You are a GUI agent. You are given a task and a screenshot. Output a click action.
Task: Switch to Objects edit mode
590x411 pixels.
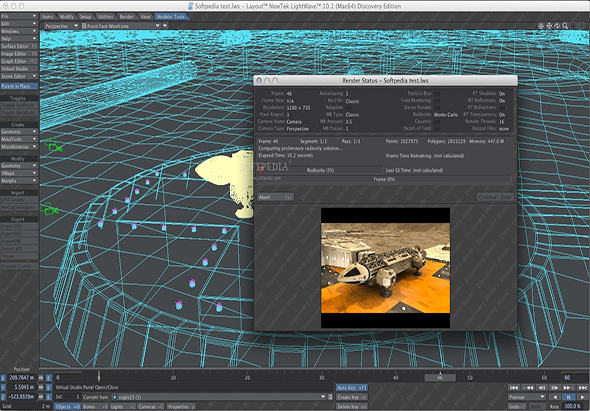tap(67, 407)
